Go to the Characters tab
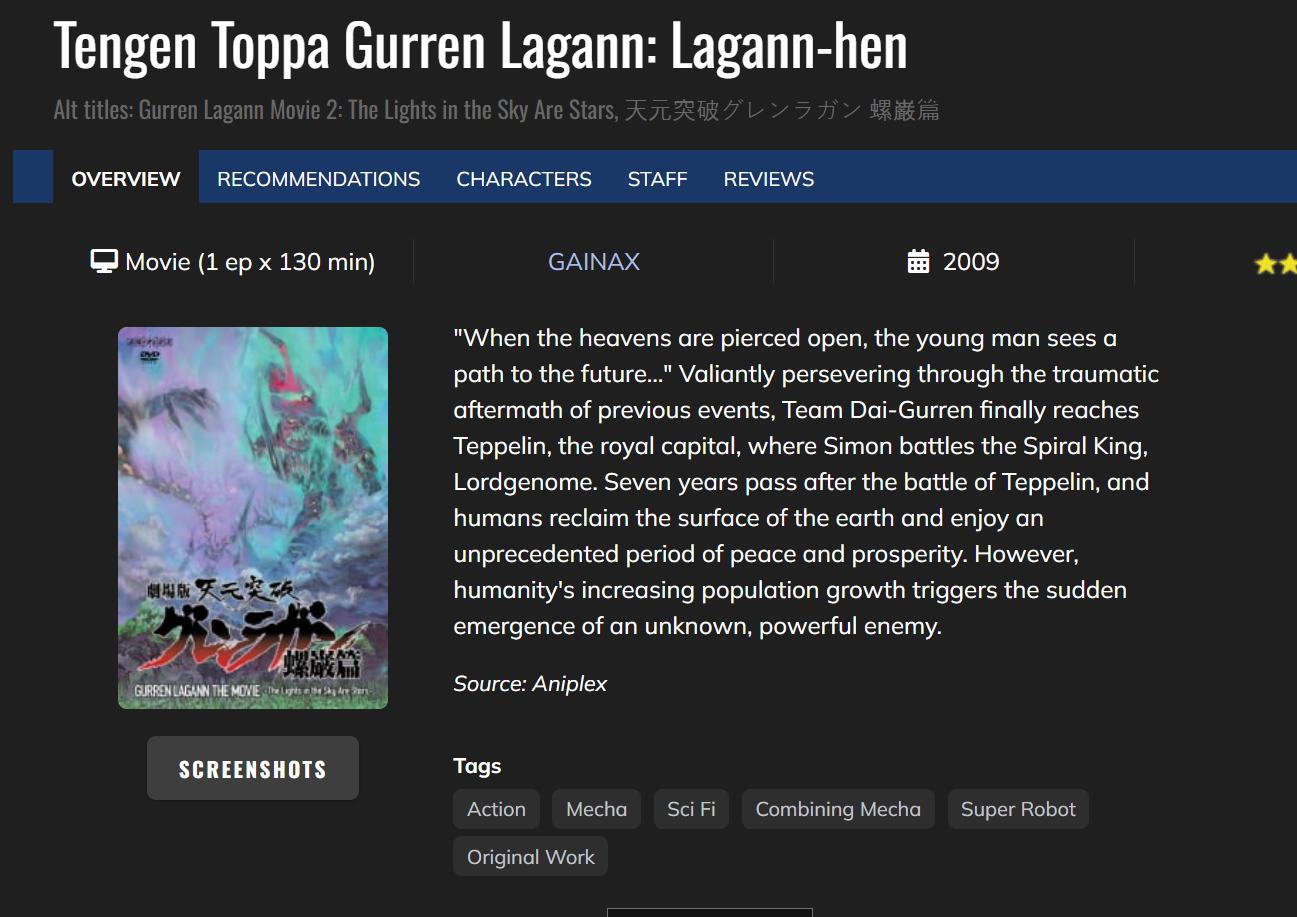Screen dimensions: 1297x917 click(524, 179)
